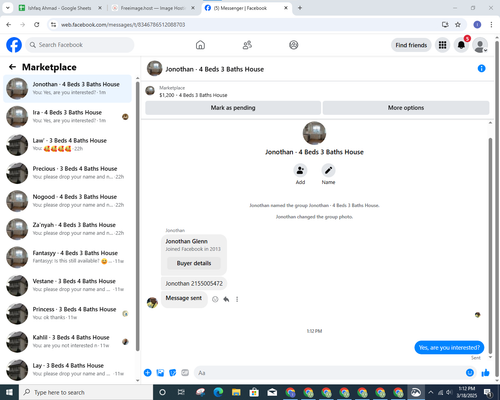Click the Windows taskbar search box
The image size is (500, 400).
[x=86, y=392]
